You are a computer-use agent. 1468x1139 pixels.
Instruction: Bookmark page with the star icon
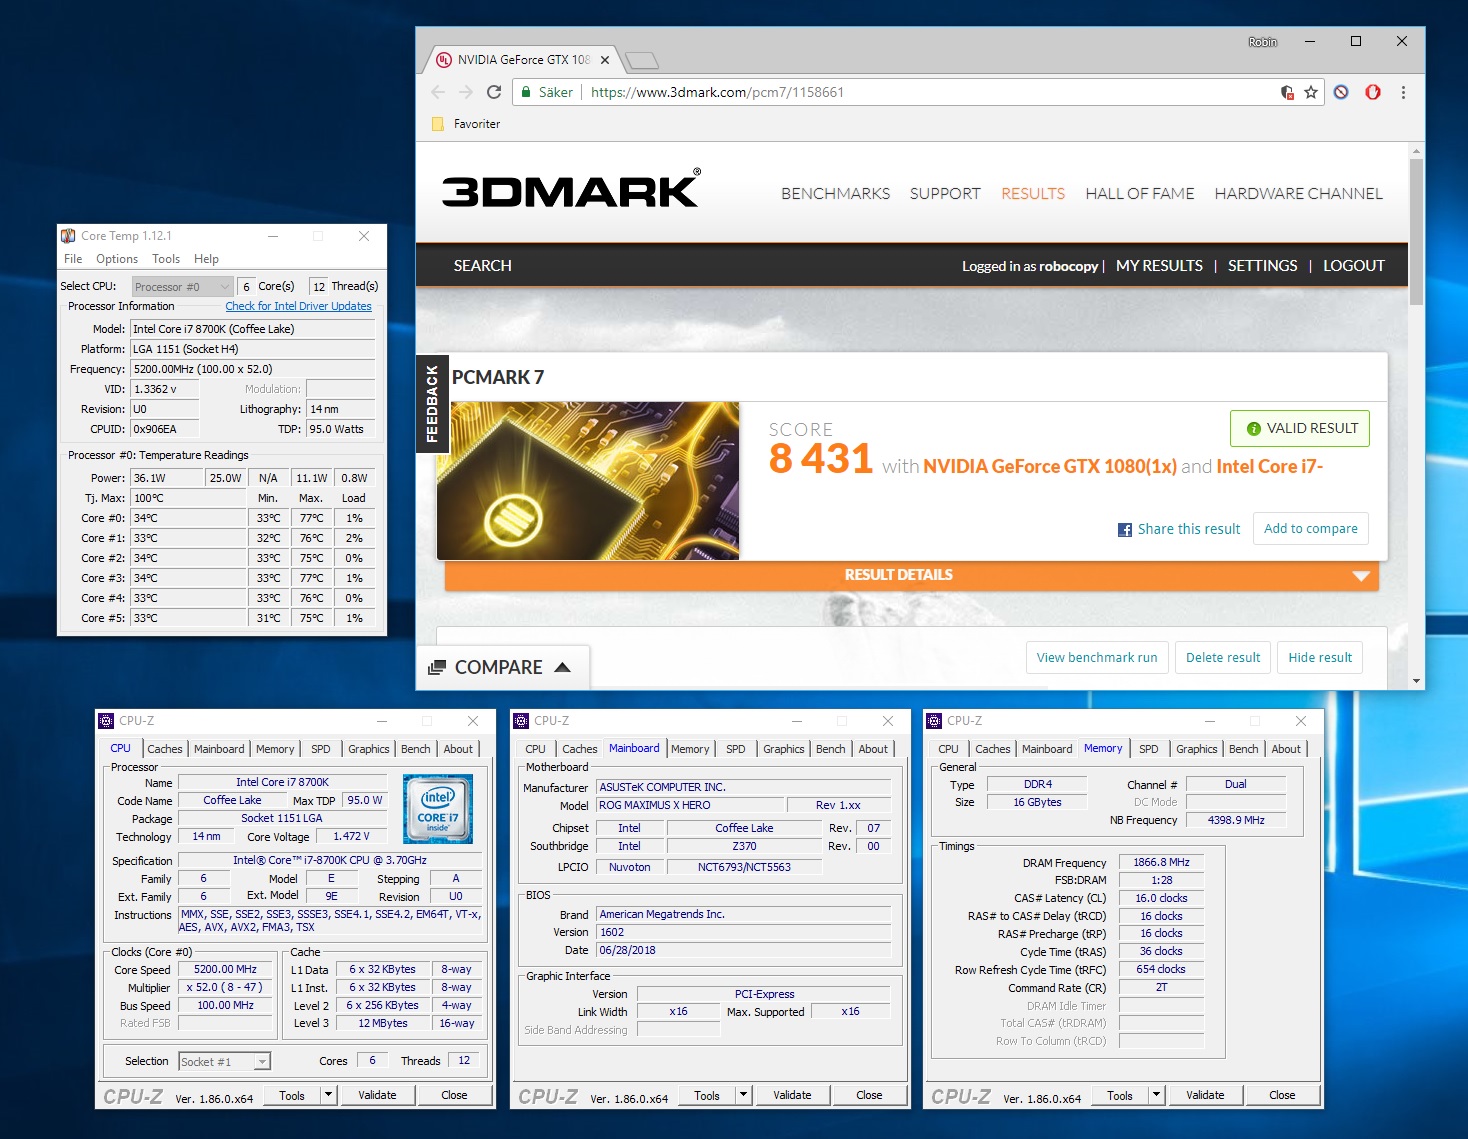click(1311, 92)
